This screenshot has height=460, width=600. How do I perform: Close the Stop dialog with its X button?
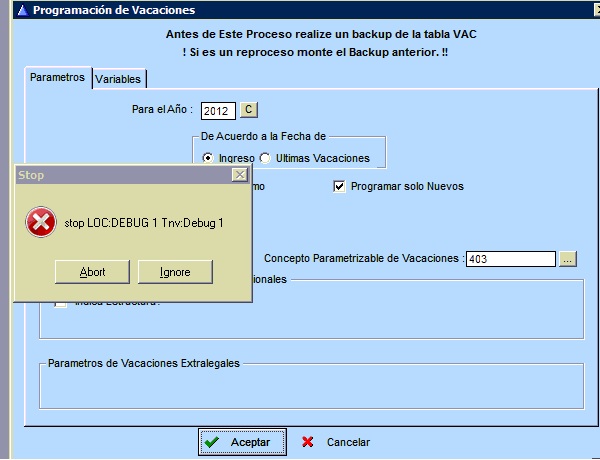(239, 175)
